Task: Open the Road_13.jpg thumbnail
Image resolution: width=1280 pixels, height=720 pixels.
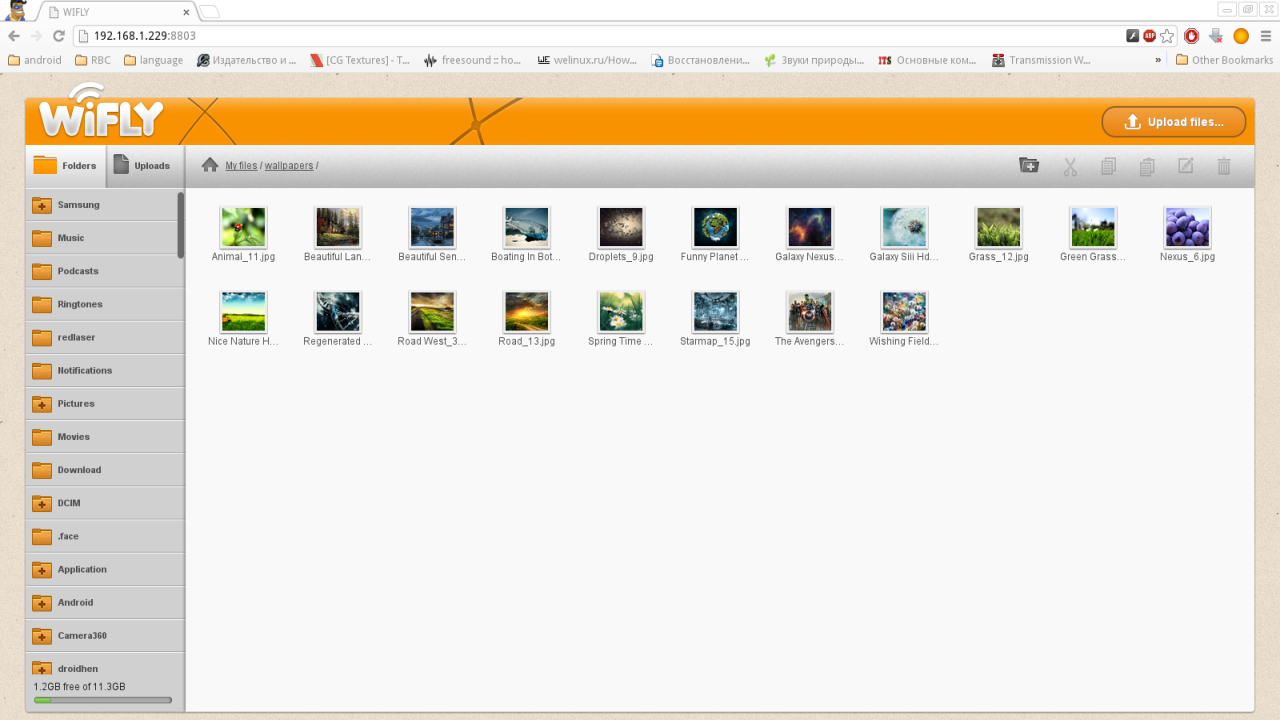Action: click(526, 310)
